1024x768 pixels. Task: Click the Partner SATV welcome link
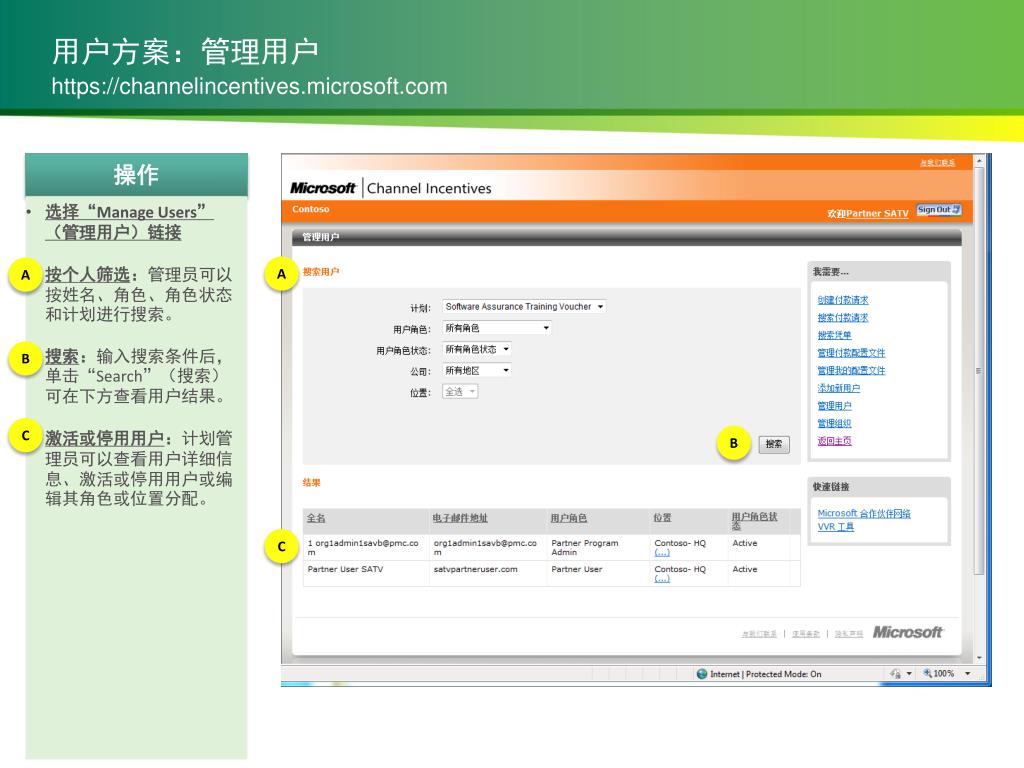877,214
